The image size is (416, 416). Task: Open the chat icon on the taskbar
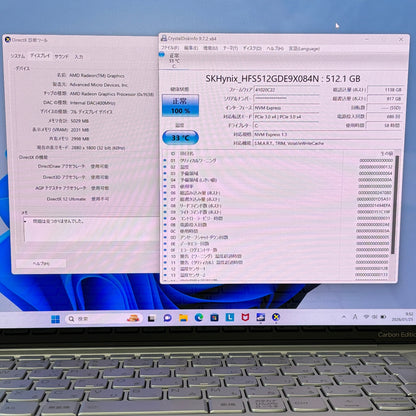pyautogui.click(x=167, y=318)
